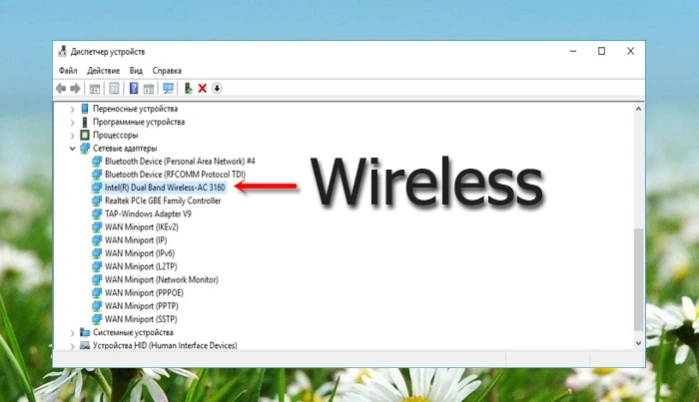This screenshot has height=402, width=699.
Task: Select Устройства HID (Human Interface Devices)
Action: point(165,345)
